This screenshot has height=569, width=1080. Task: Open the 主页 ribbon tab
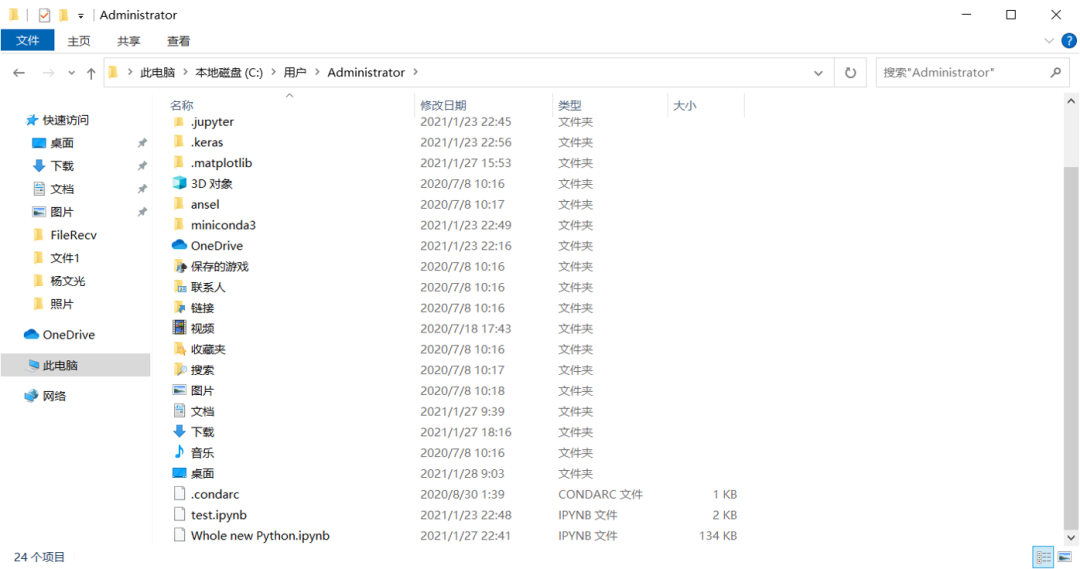click(x=79, y=41)
